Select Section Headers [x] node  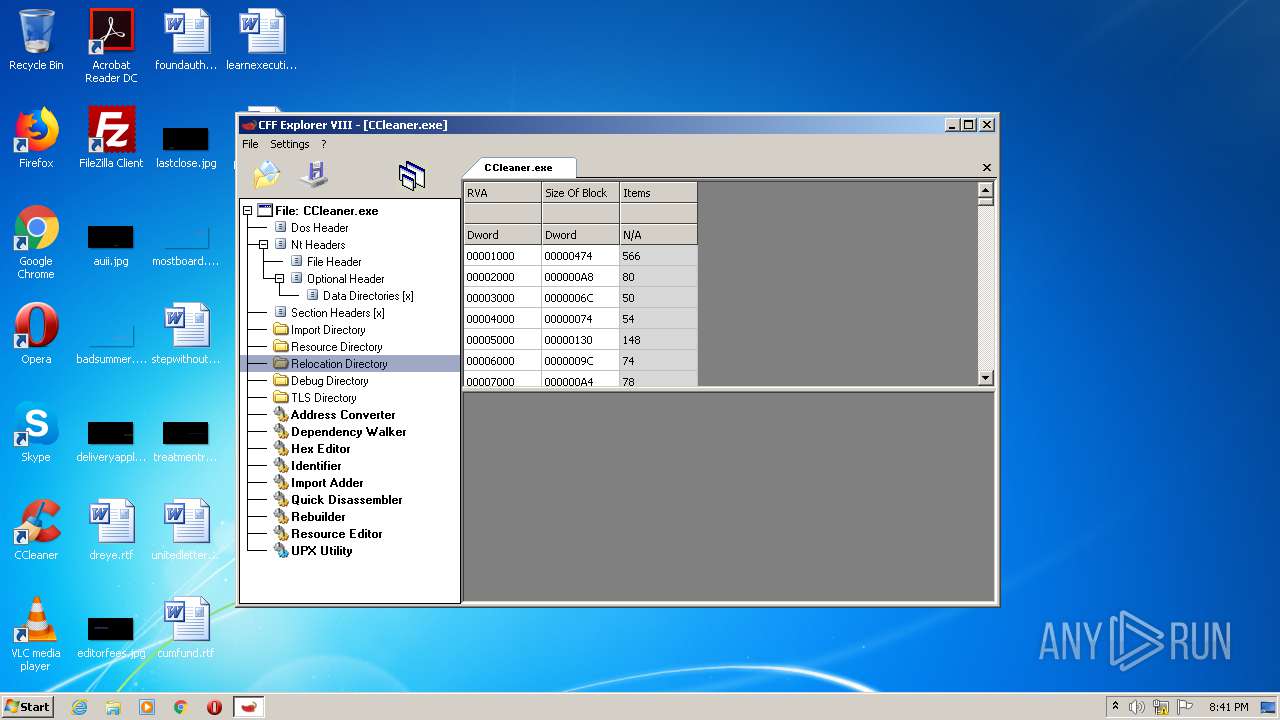[337, 313]
